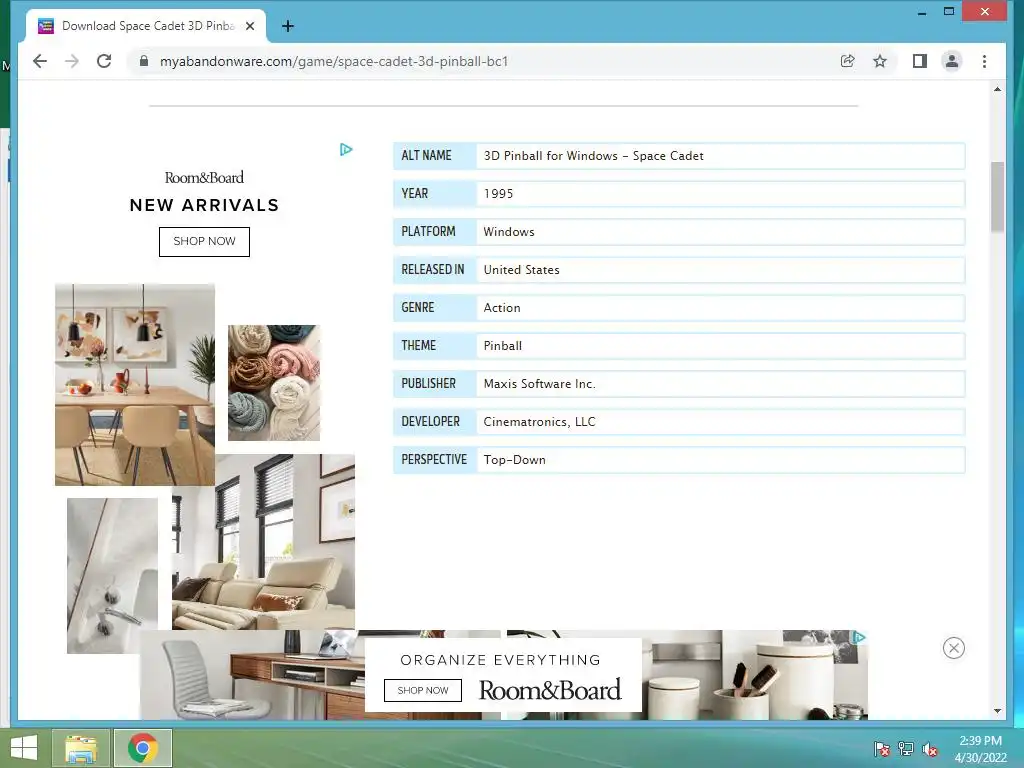
Task: Click the ALT NAME label
Action: click(x=426, y=155)
